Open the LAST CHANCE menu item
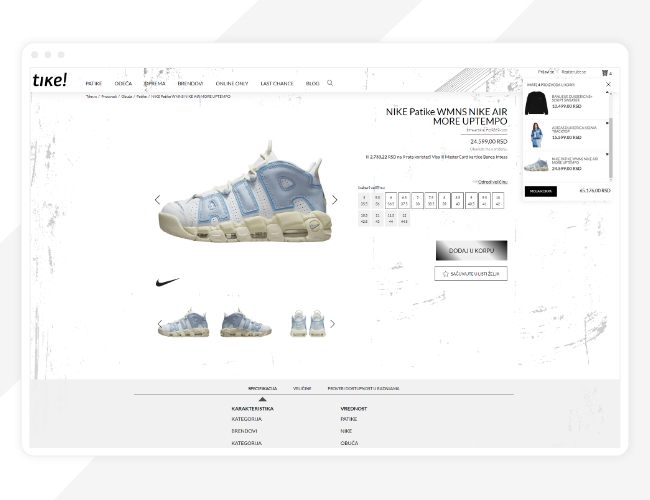This screenshot has width=650, height=500. pyautogui.click(x=276, y=83)
